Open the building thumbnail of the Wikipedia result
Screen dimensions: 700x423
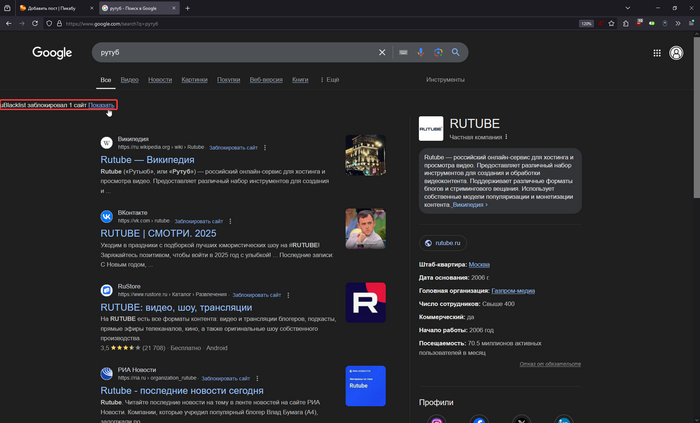366,155
